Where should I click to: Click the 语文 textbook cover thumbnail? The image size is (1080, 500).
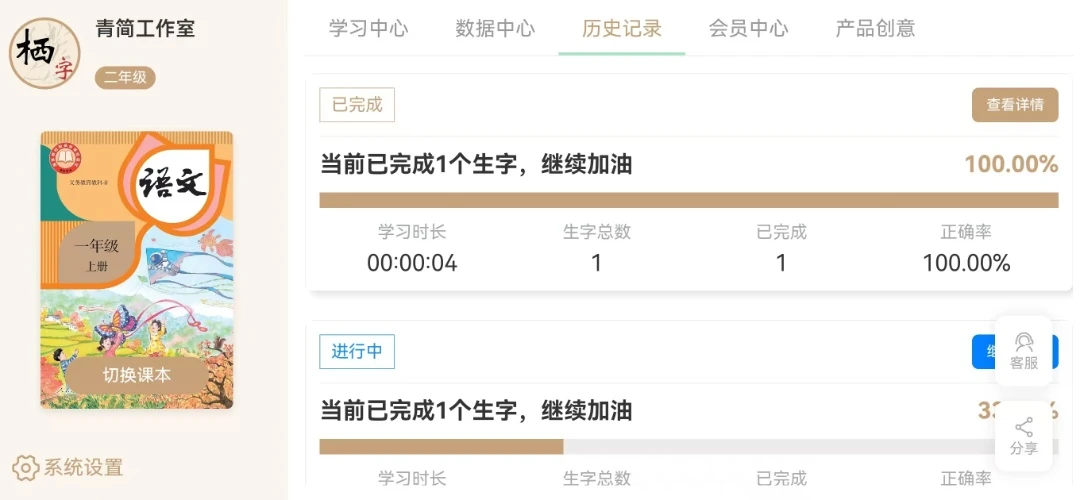[136, 250]
